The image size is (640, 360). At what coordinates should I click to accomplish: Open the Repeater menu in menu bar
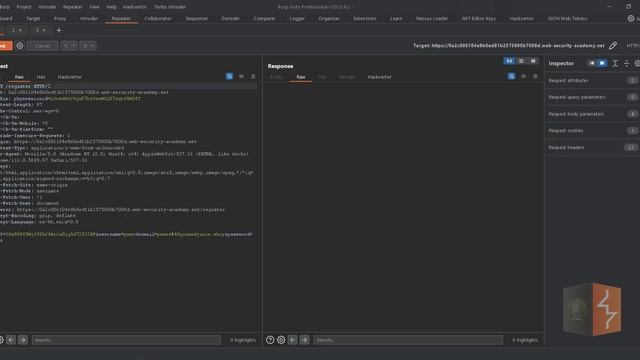(73, 7)
